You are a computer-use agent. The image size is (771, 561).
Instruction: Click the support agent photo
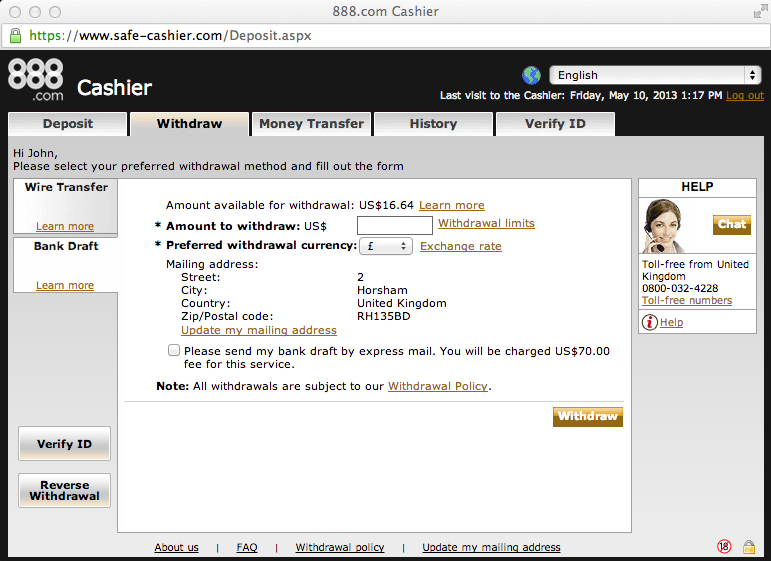[x=663, y=226]
